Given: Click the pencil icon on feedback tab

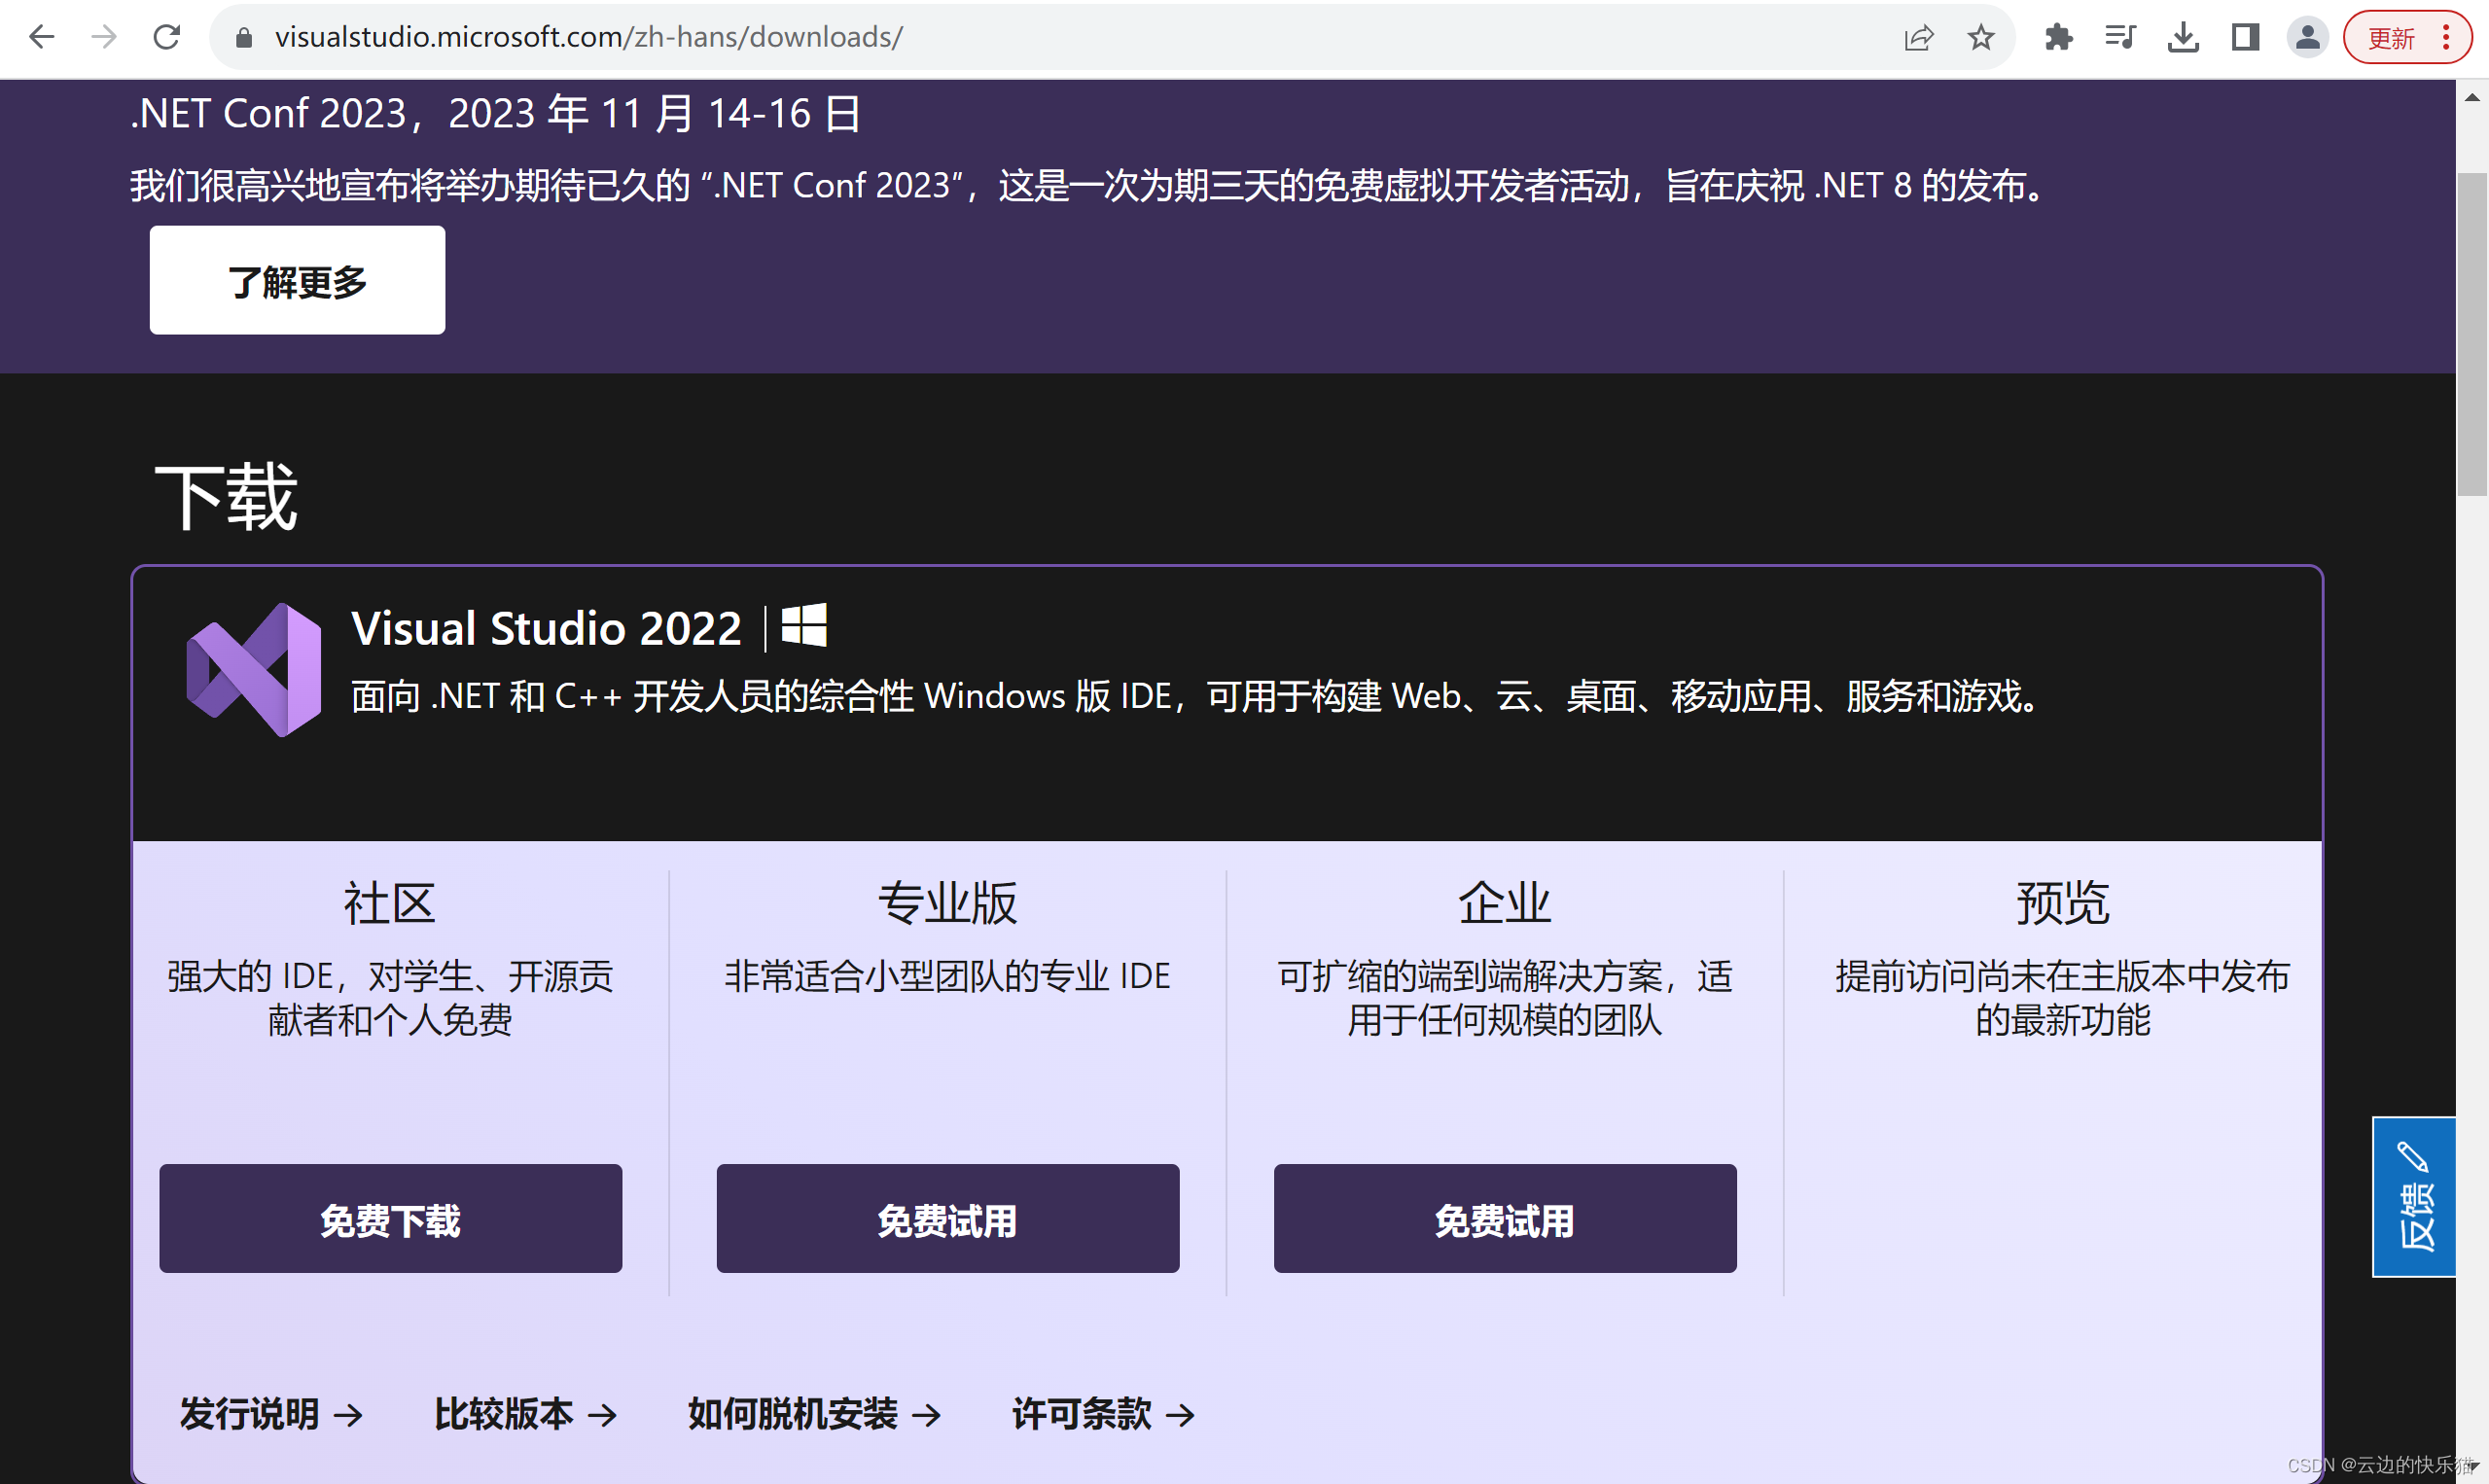Looking at the screenshot, I should pyautogui.click(x=2413, y=1156).
